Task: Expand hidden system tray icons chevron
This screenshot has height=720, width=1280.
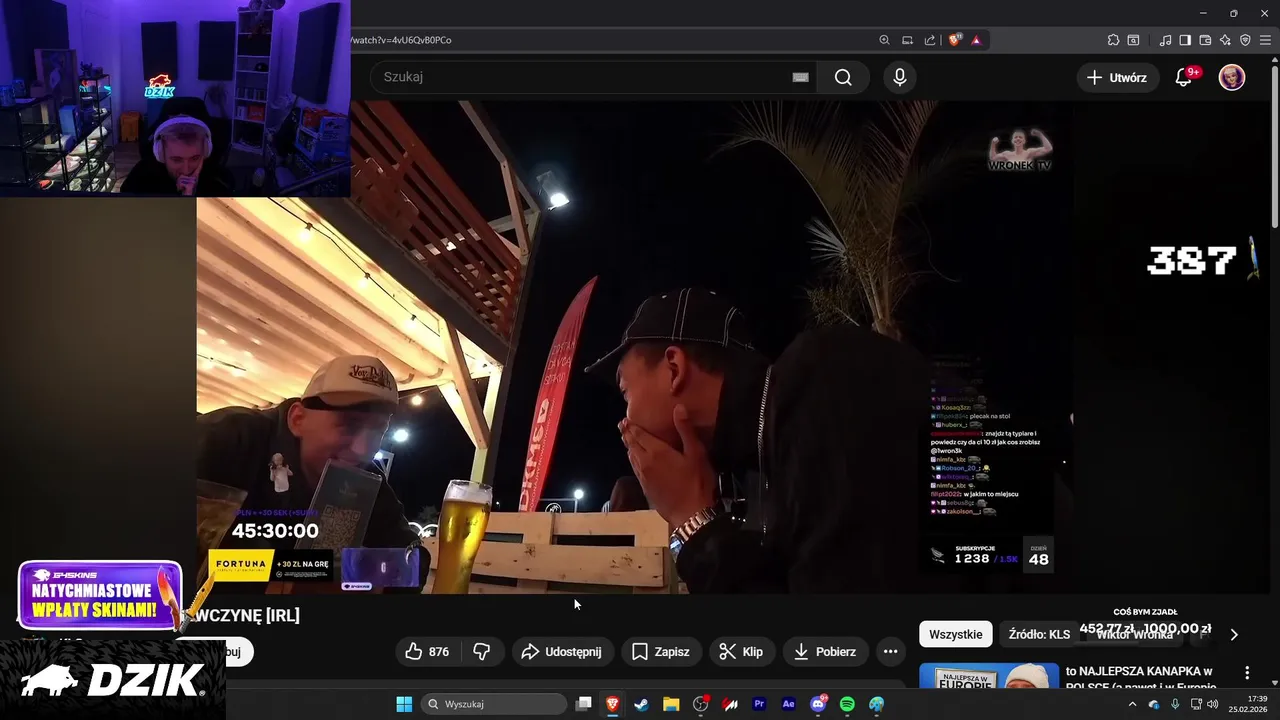Action: pyautogui.click(x=1132, y=704)
